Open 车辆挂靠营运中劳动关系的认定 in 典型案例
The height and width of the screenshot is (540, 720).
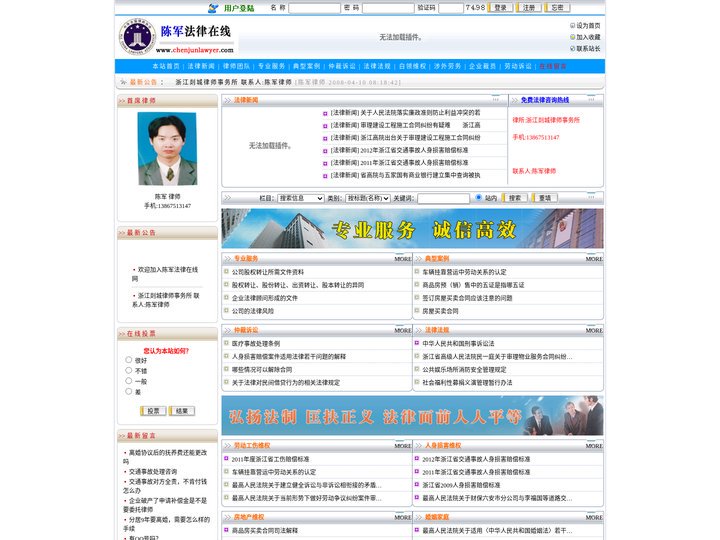(464, 272)
